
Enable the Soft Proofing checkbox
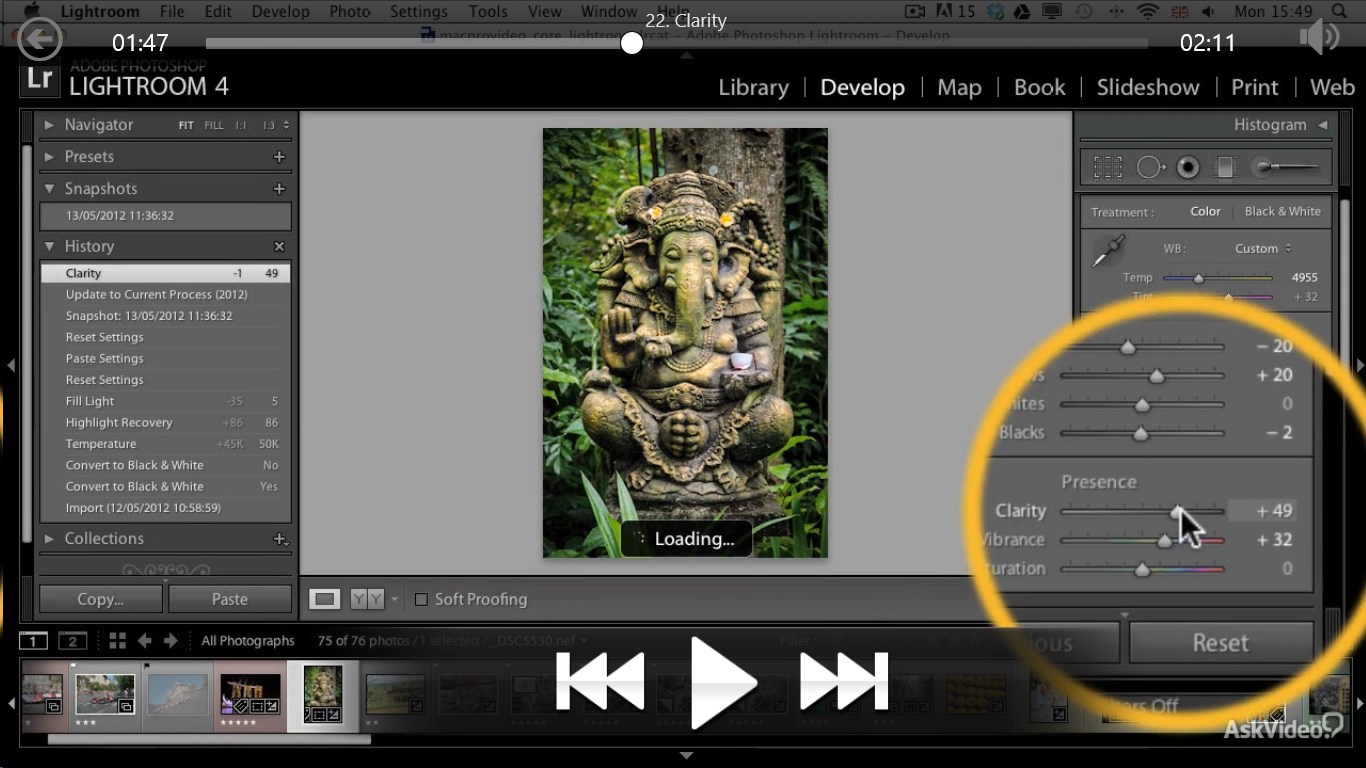point(421,599)
